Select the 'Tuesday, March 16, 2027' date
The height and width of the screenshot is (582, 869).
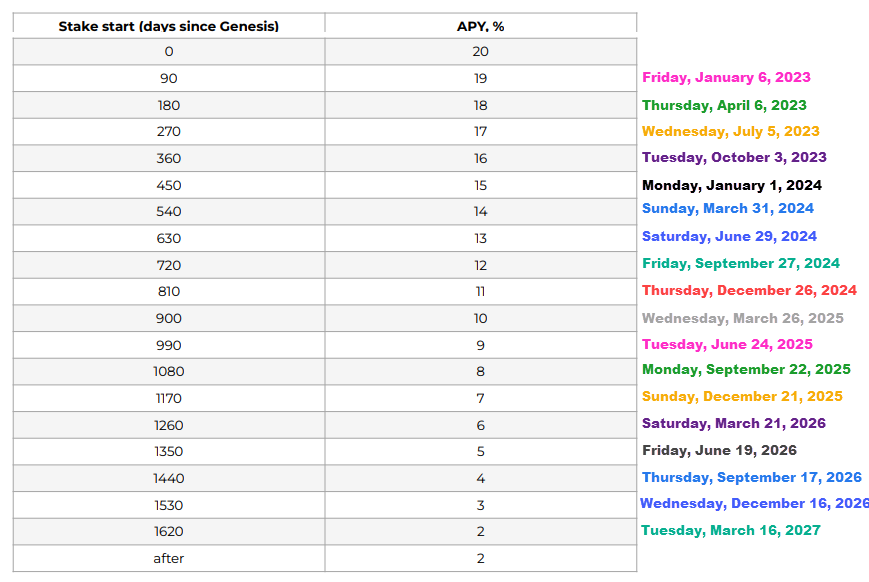click(730, 530)
